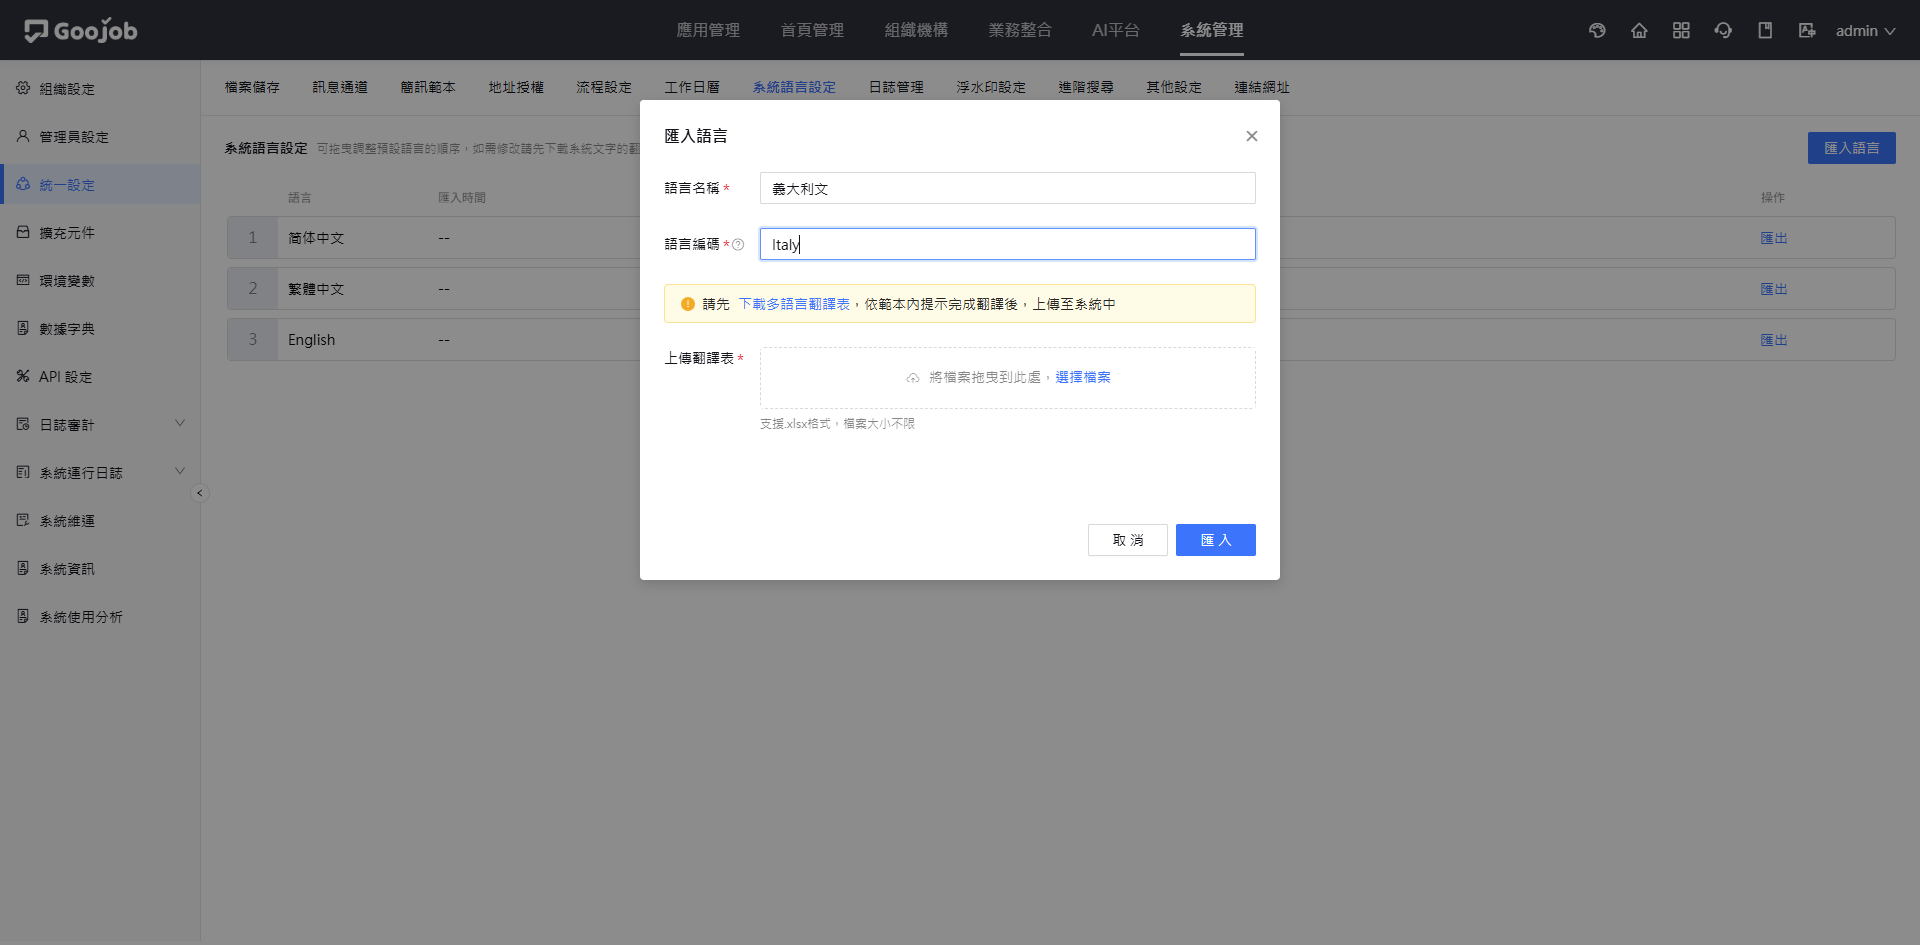Collapse the sidebar with the arrow handle
1920x945 pixels.
point(199,493)
